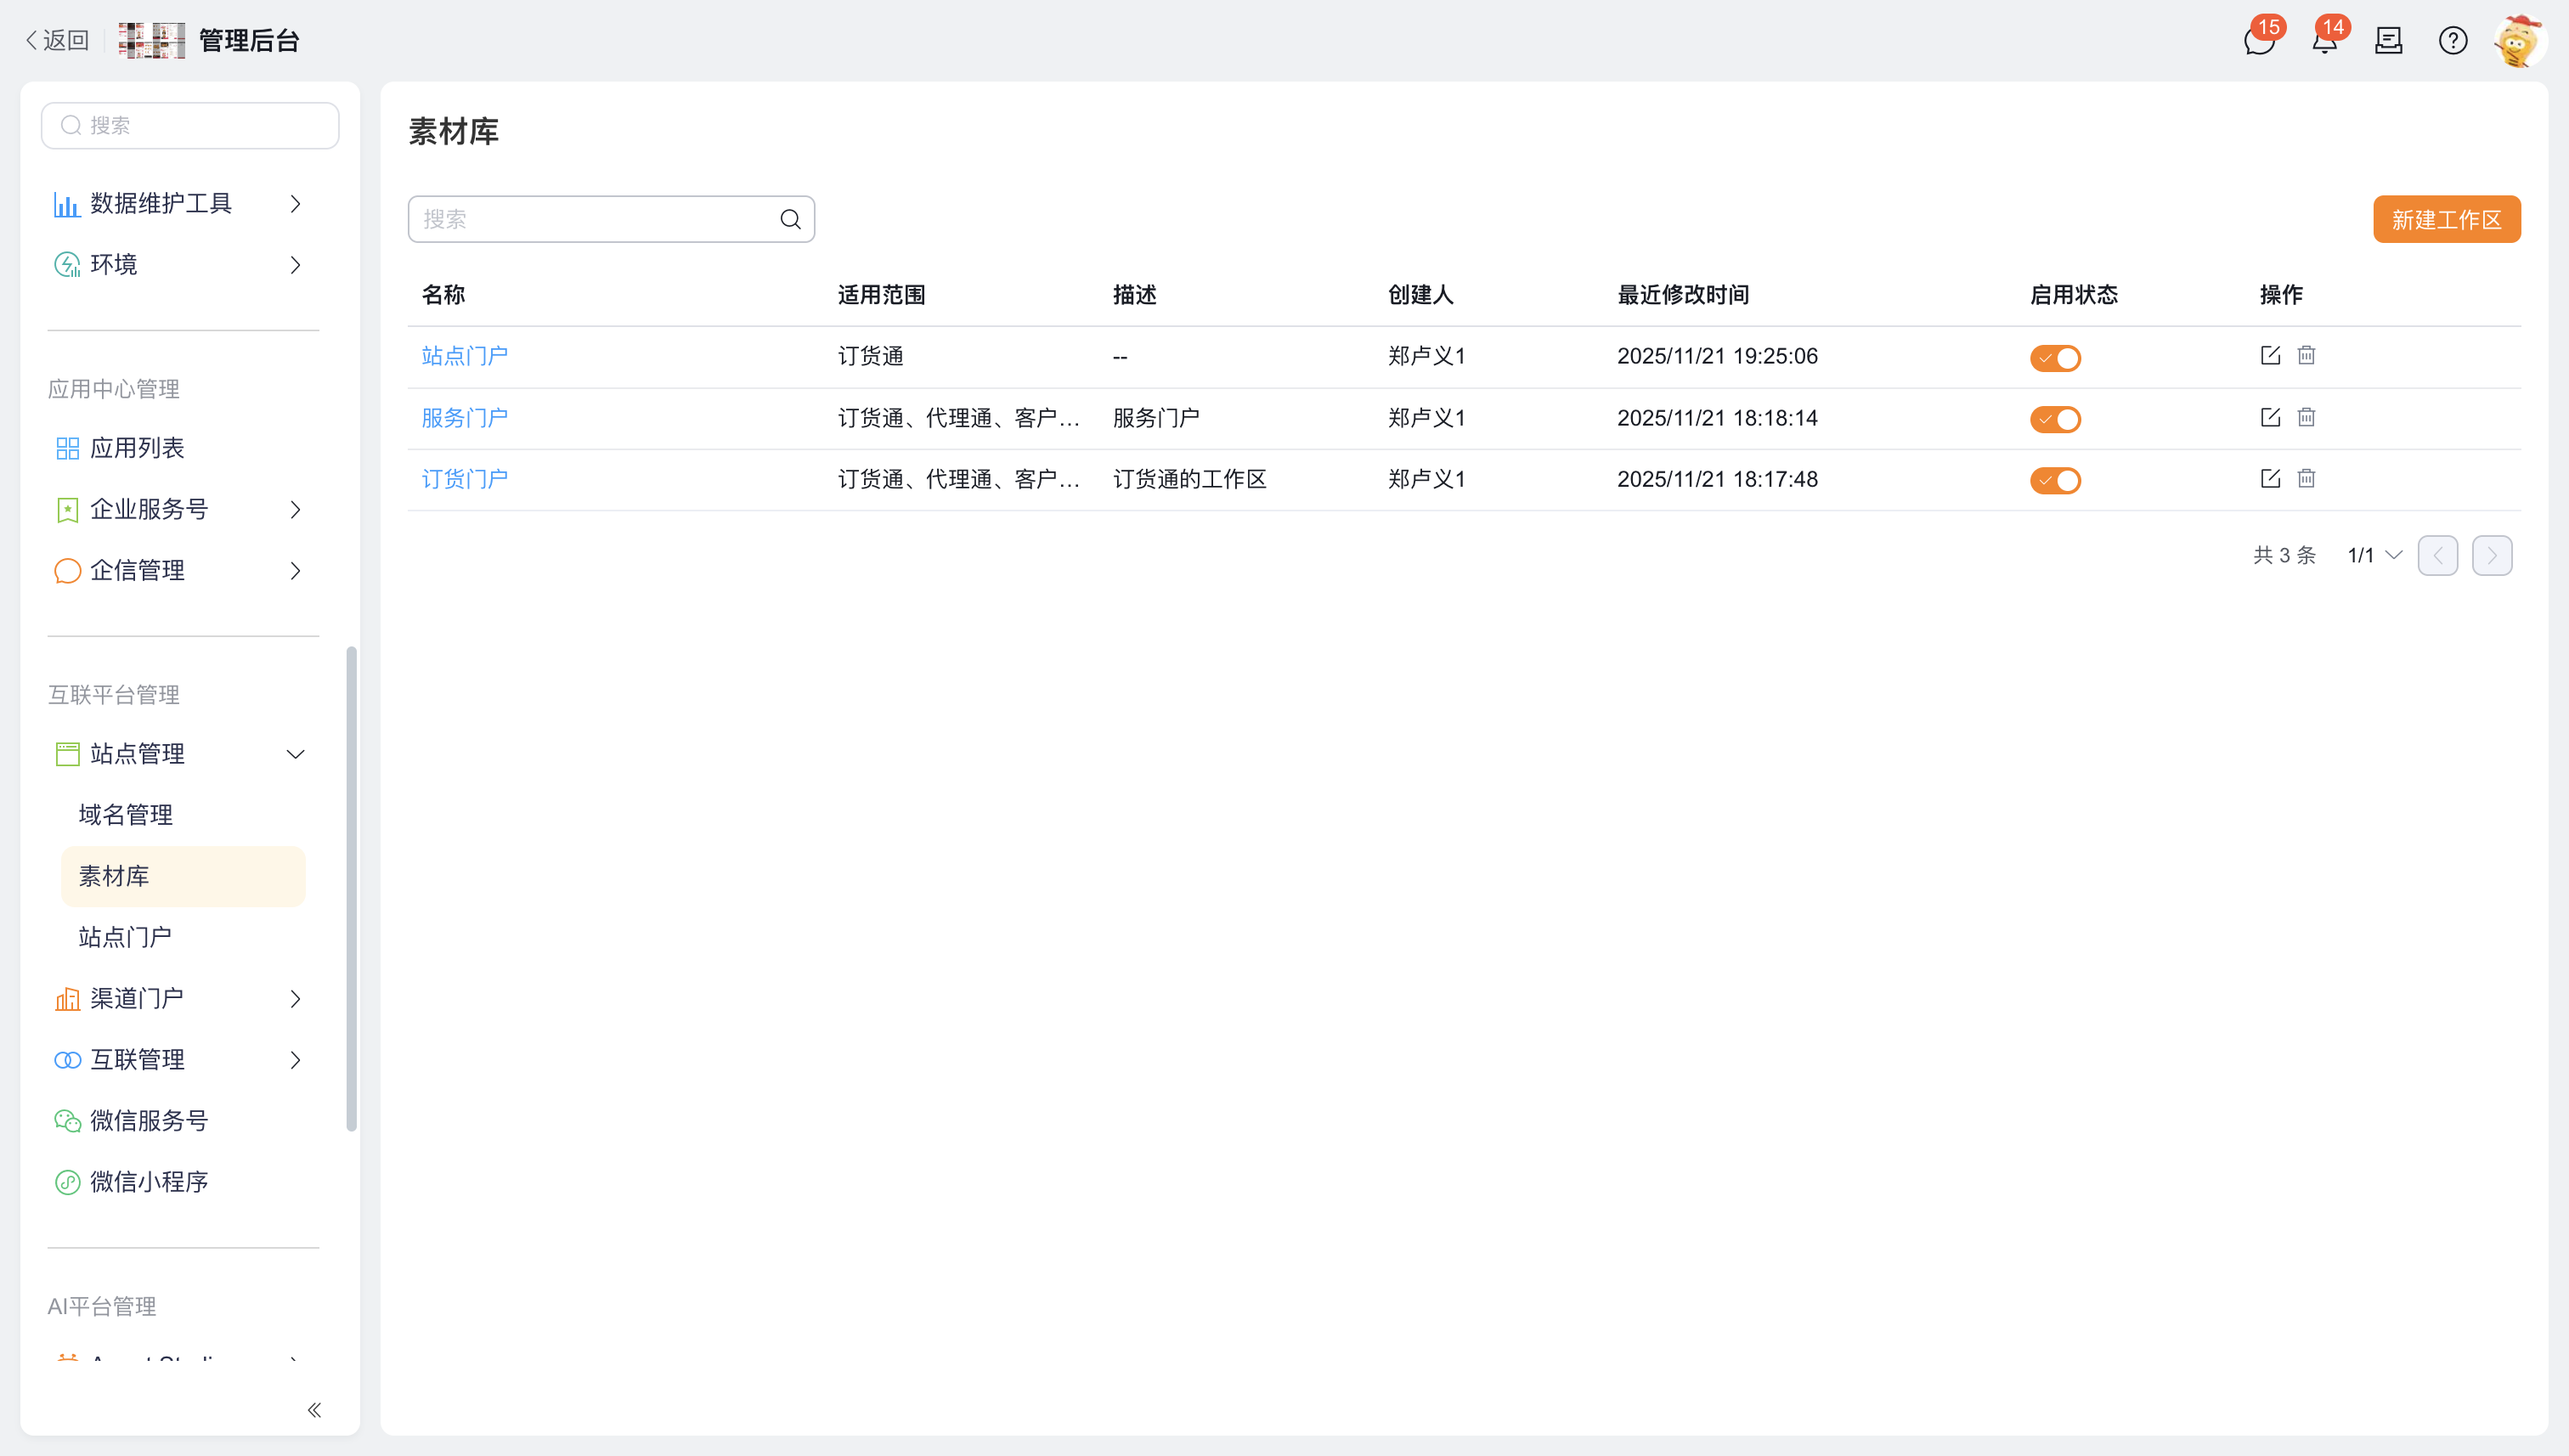Open the help question mark icon
This screenshot has height=1456, width=2569.
pyautogui.click(x=2452, y=41)
